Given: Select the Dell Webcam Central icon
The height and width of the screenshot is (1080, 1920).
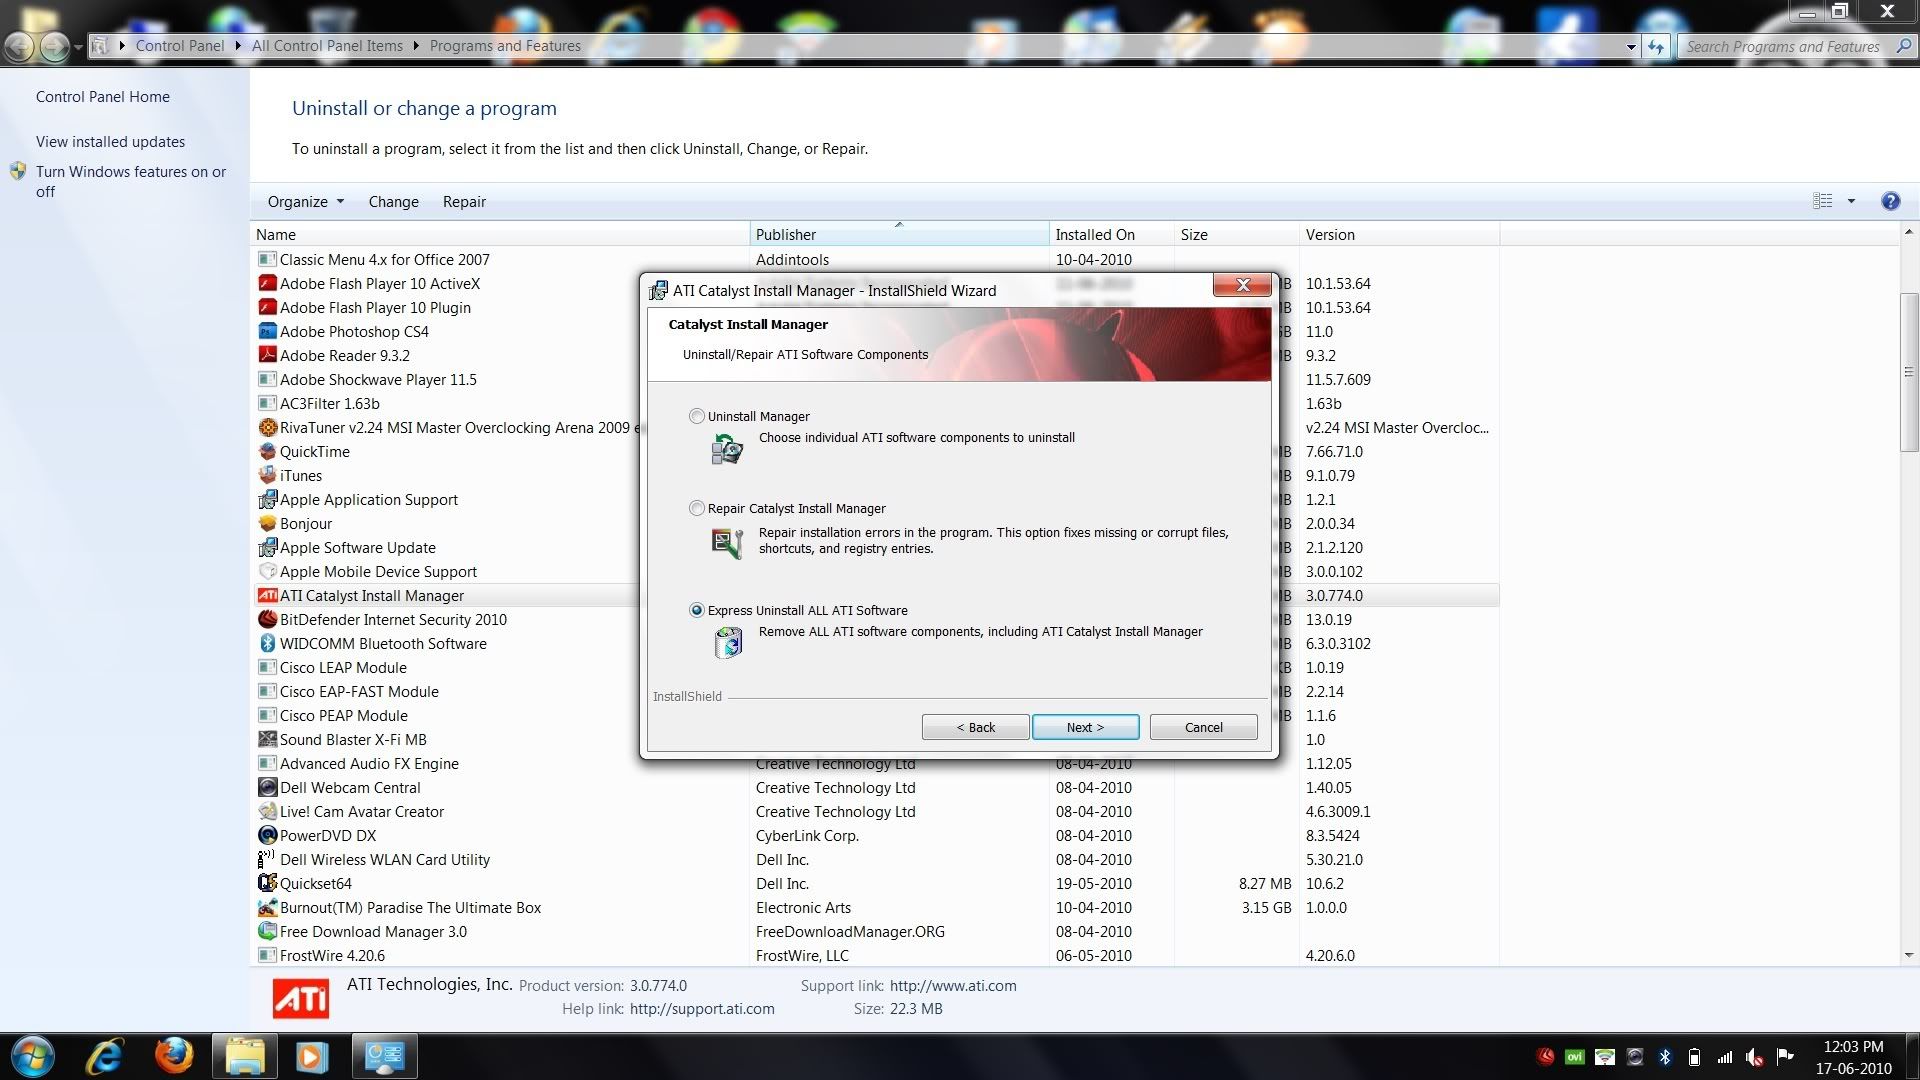Looking at the screenshot, I should (x=267, y=787).
